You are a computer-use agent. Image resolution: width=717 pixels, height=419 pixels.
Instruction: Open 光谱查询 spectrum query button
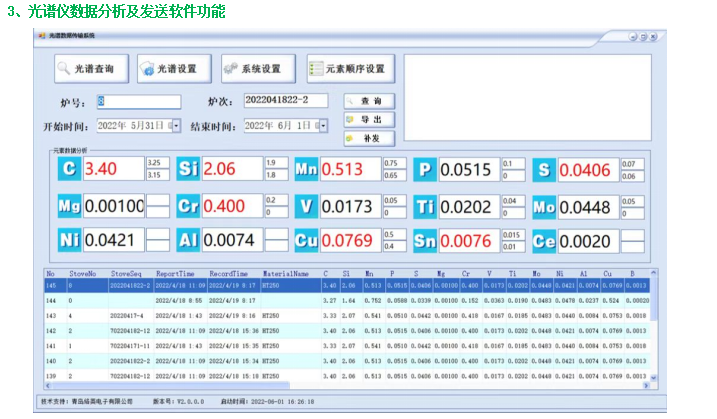coord(92,69)
